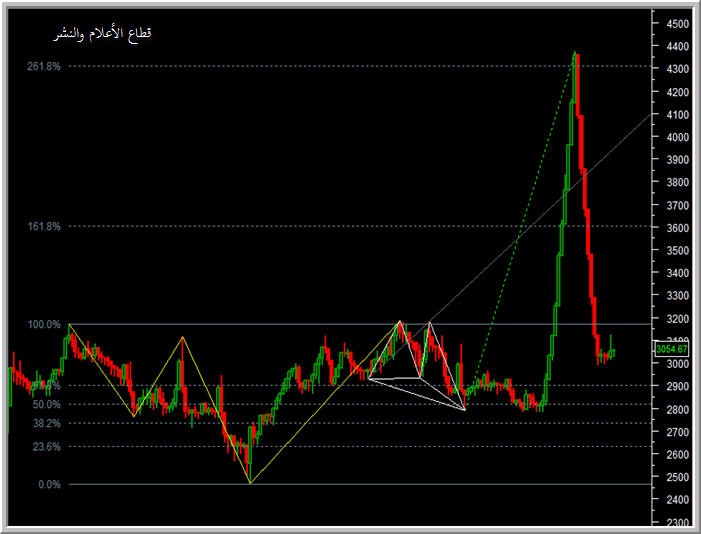Select the 4000 price axis label

pos(676,137)
